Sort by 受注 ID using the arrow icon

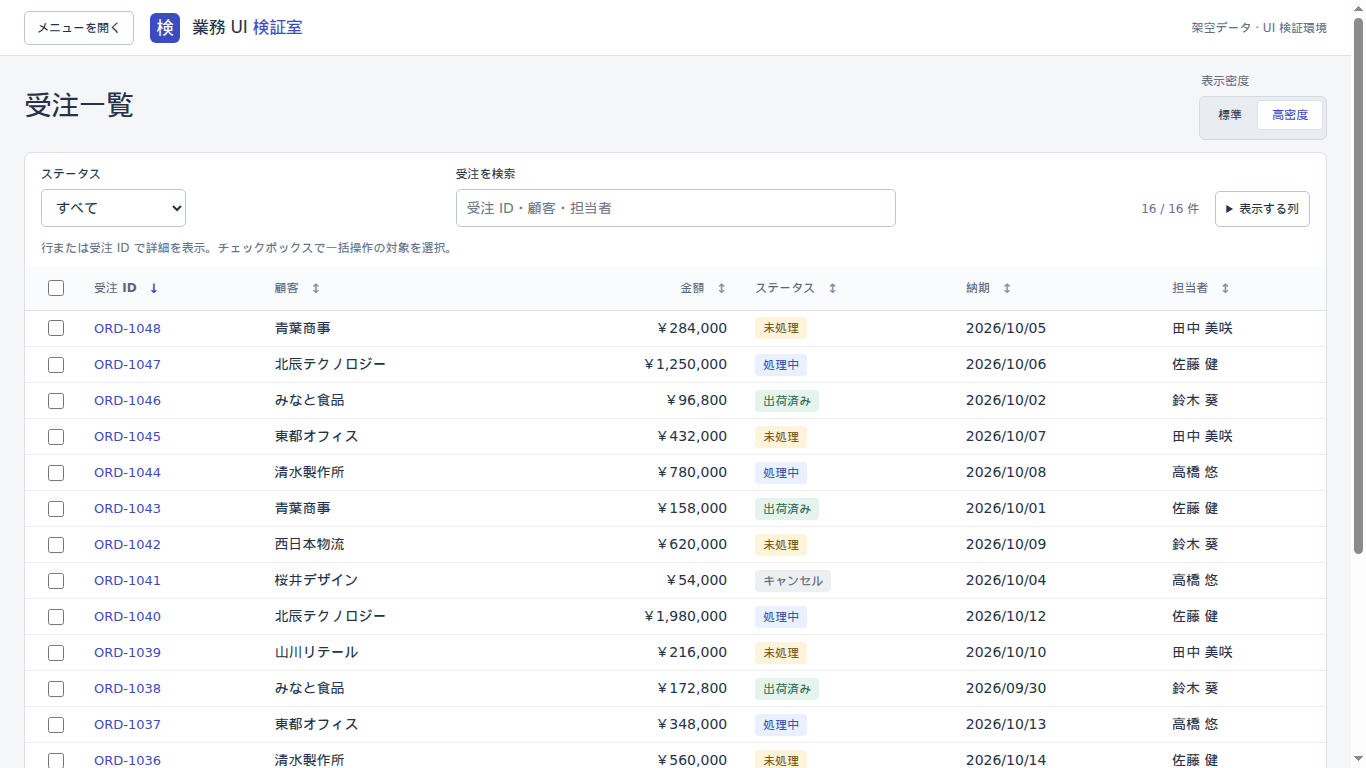[154, 288]
